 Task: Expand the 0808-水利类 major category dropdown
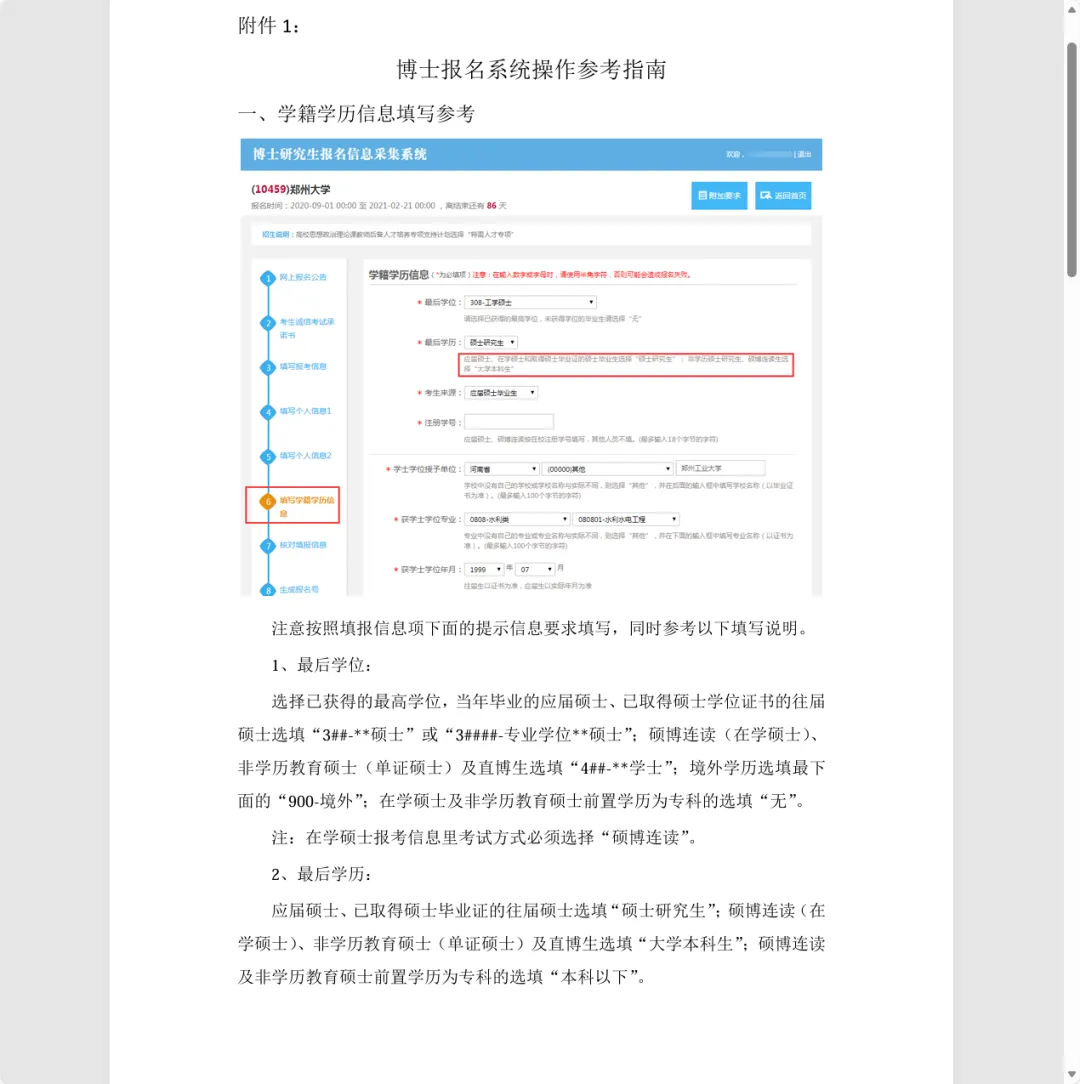(x=517, y=519)
